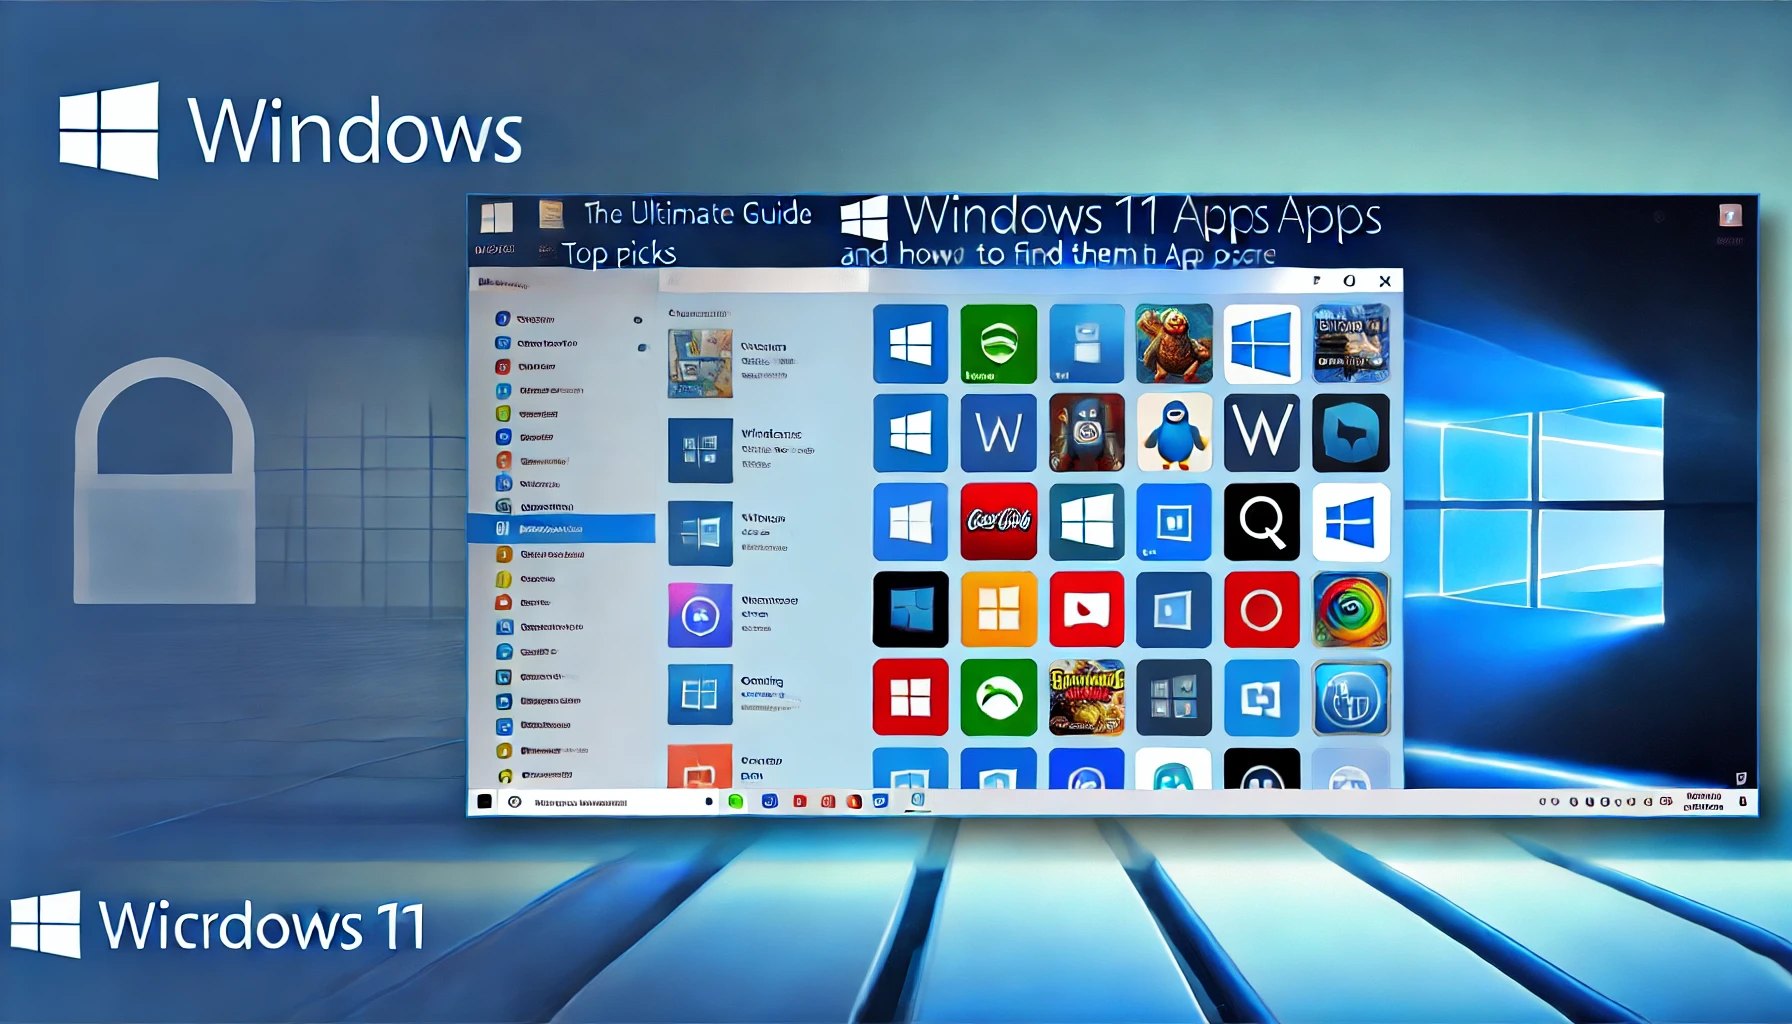Screen dimensions: 1792x1024
Task: Open the Windows-logo desktop shortcut icon
Action: [x=496, y=217]
